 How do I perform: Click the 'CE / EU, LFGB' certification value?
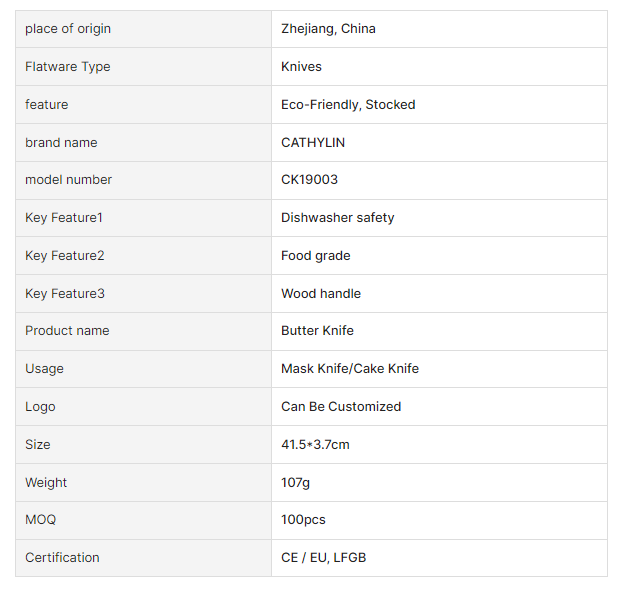click(323, 558)
